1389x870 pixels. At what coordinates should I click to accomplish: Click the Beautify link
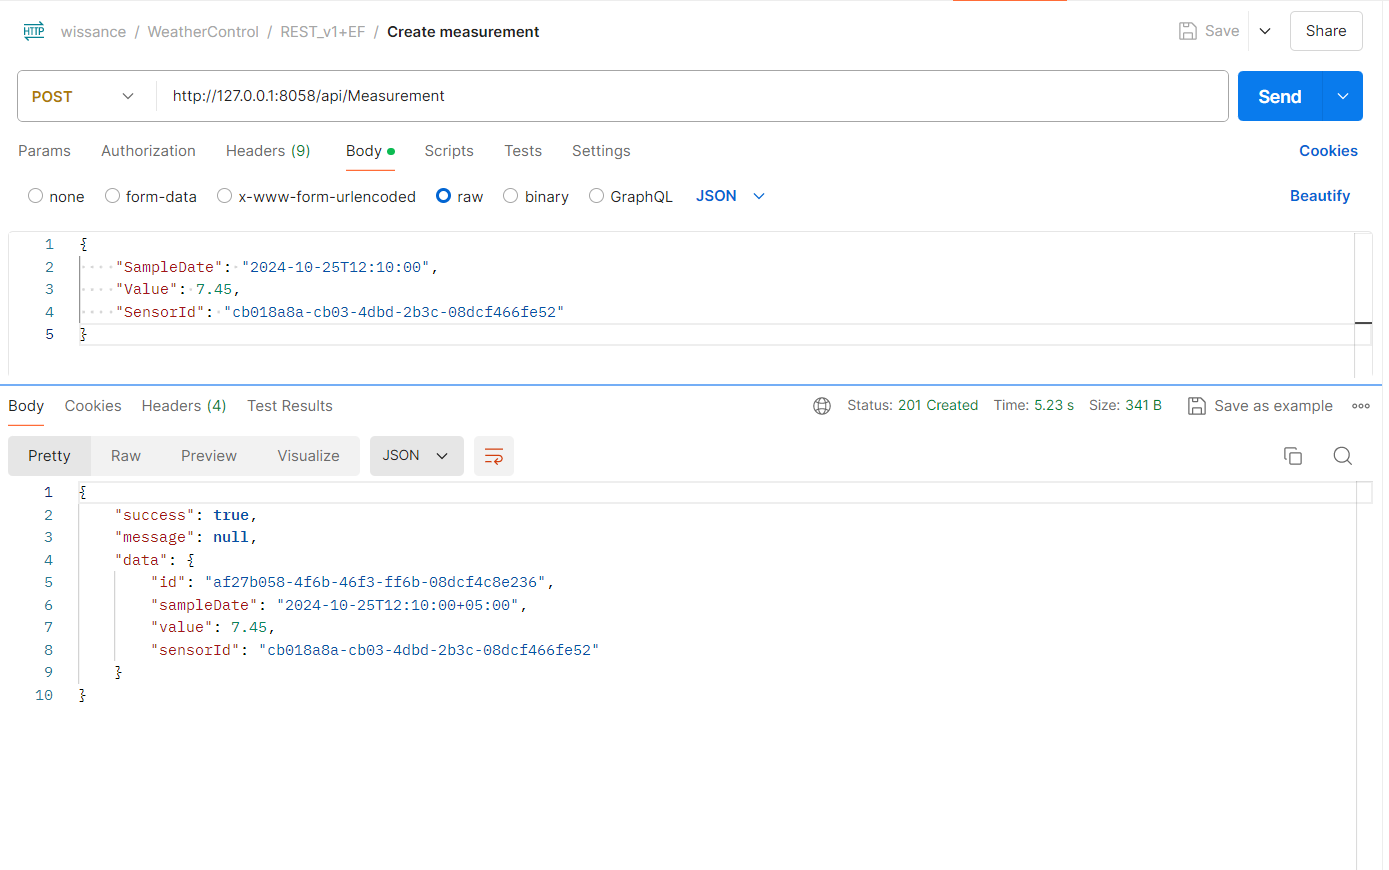click(x=1319, y=195)
